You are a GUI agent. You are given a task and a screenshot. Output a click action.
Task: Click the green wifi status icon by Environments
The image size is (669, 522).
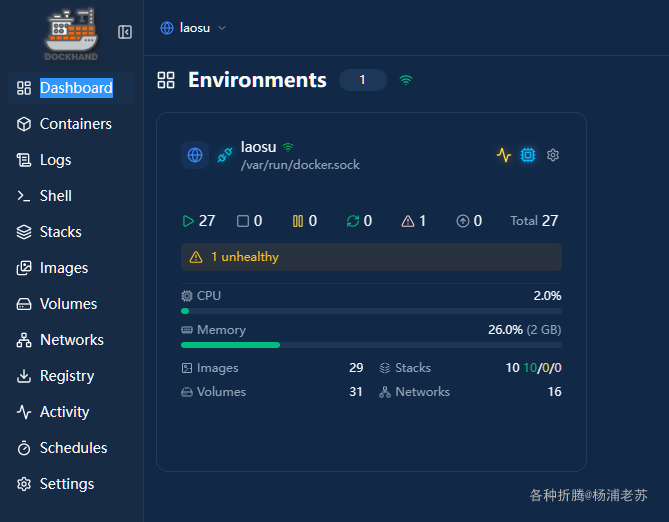[406, 80]
